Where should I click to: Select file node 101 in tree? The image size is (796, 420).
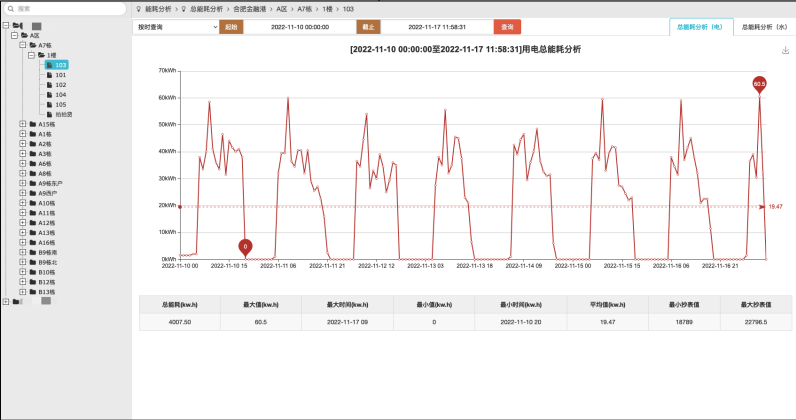[x=61, y=75]
